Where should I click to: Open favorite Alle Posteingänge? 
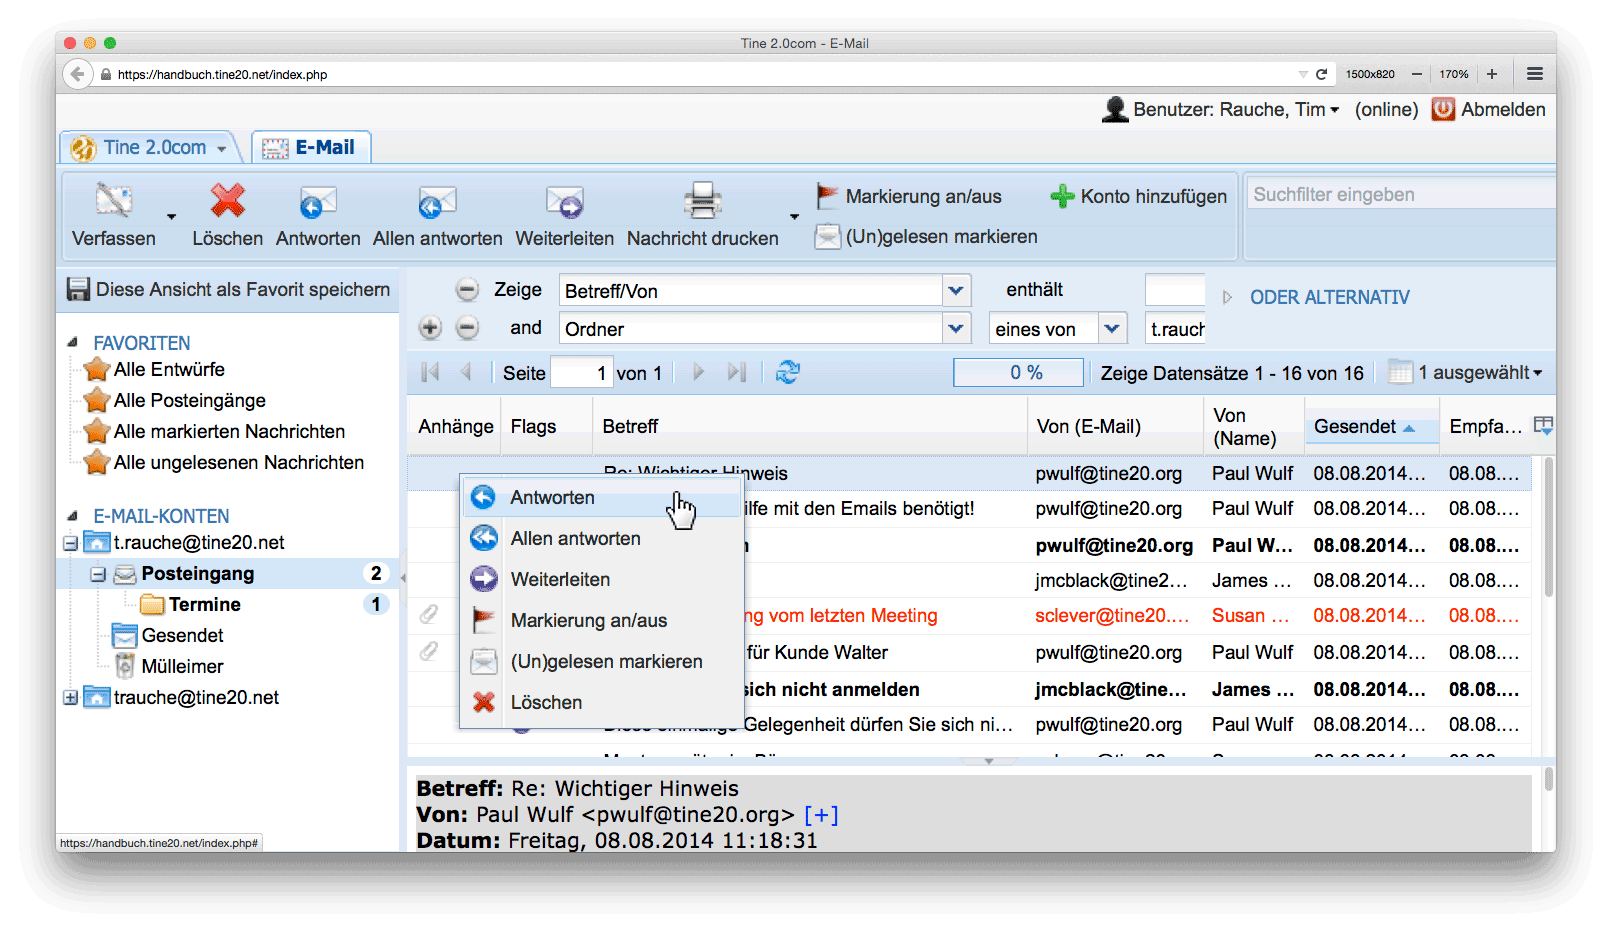(189, 401)
